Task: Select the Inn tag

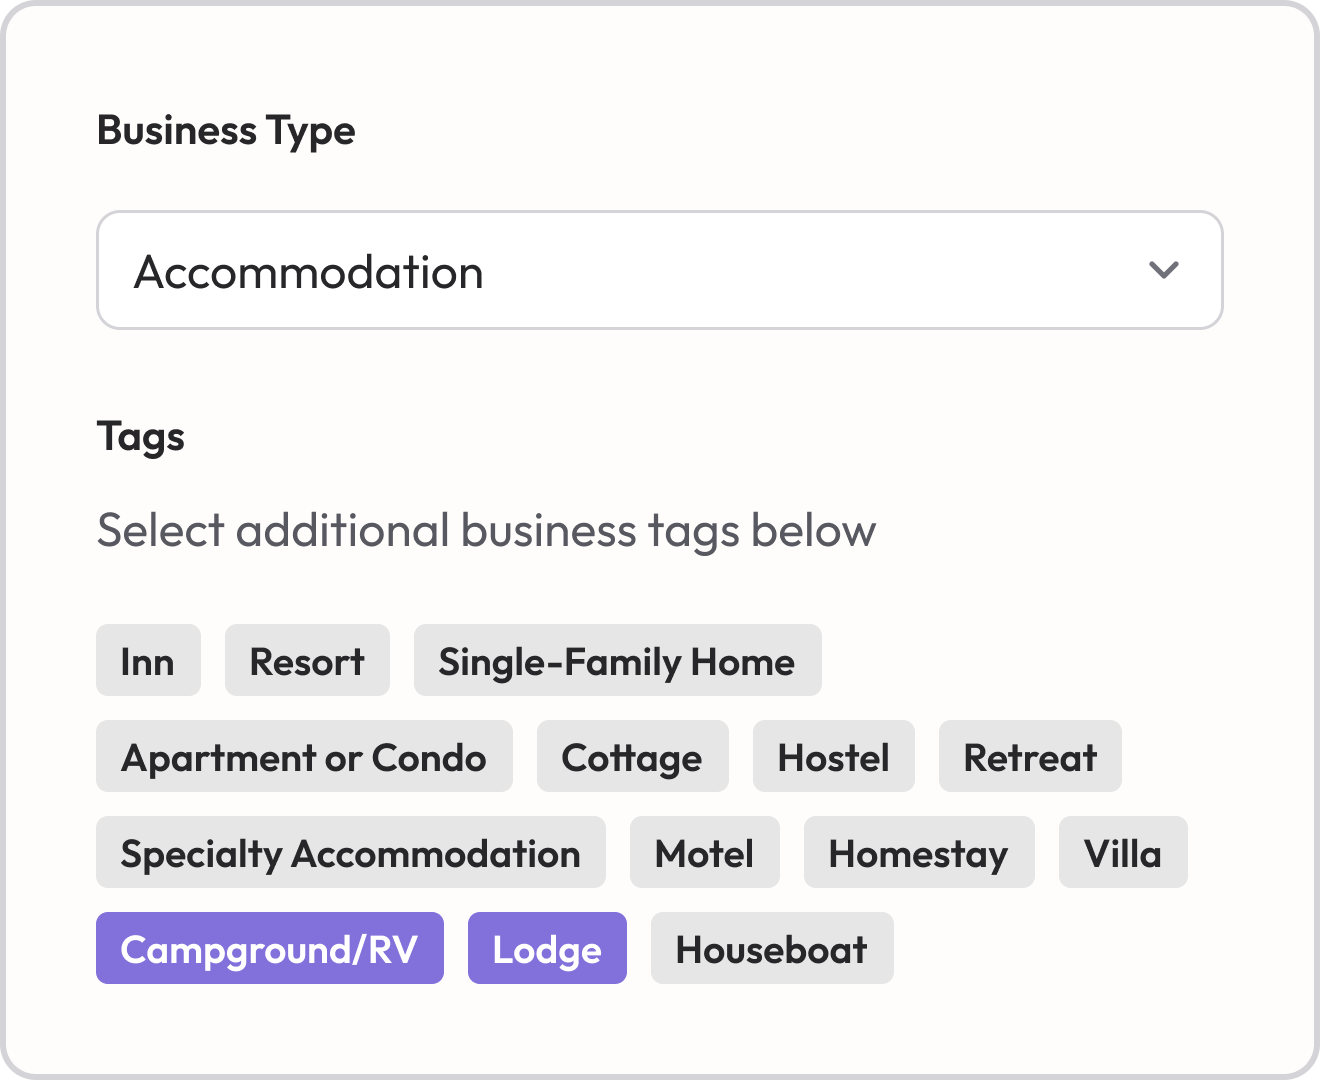Action: 148,661
